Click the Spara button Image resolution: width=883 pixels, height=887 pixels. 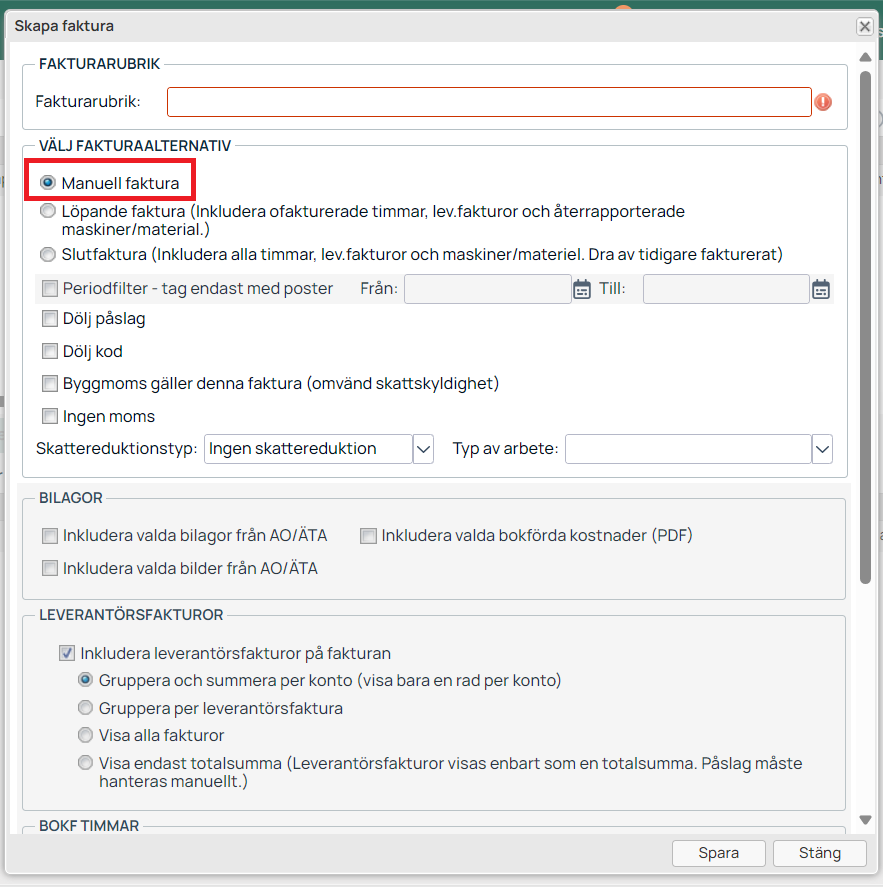719,853
